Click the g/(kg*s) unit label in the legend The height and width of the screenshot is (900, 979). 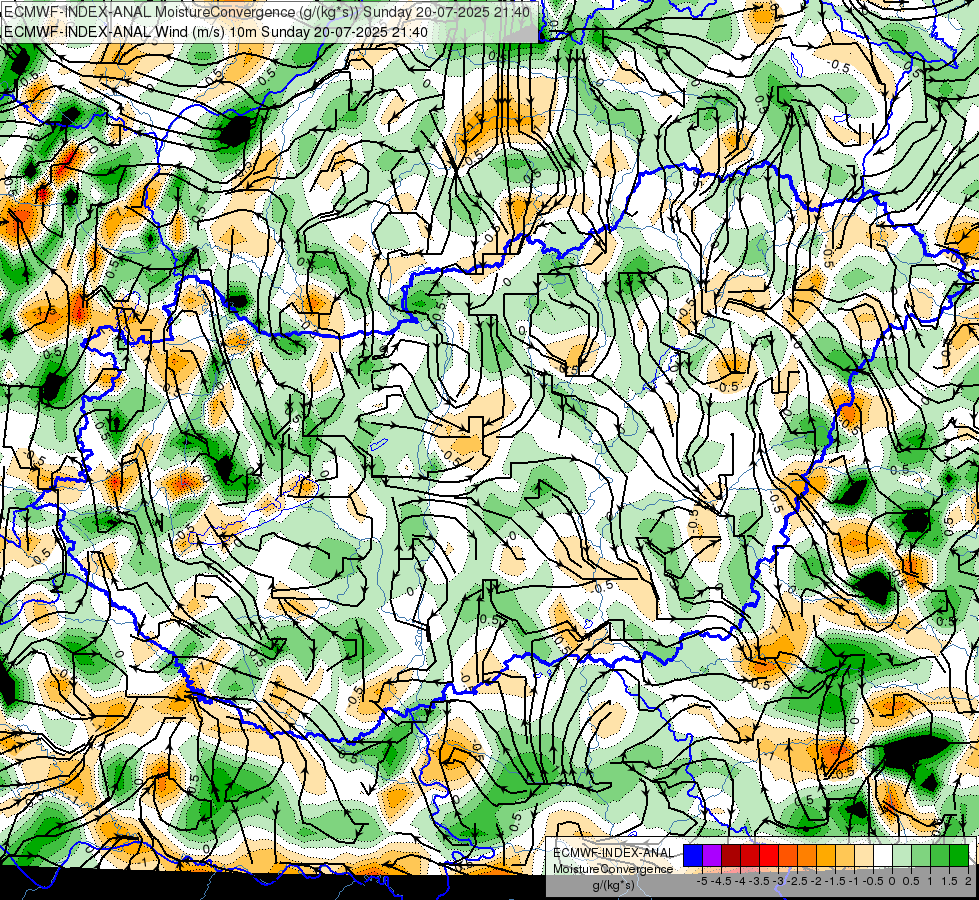pos(613,886)
